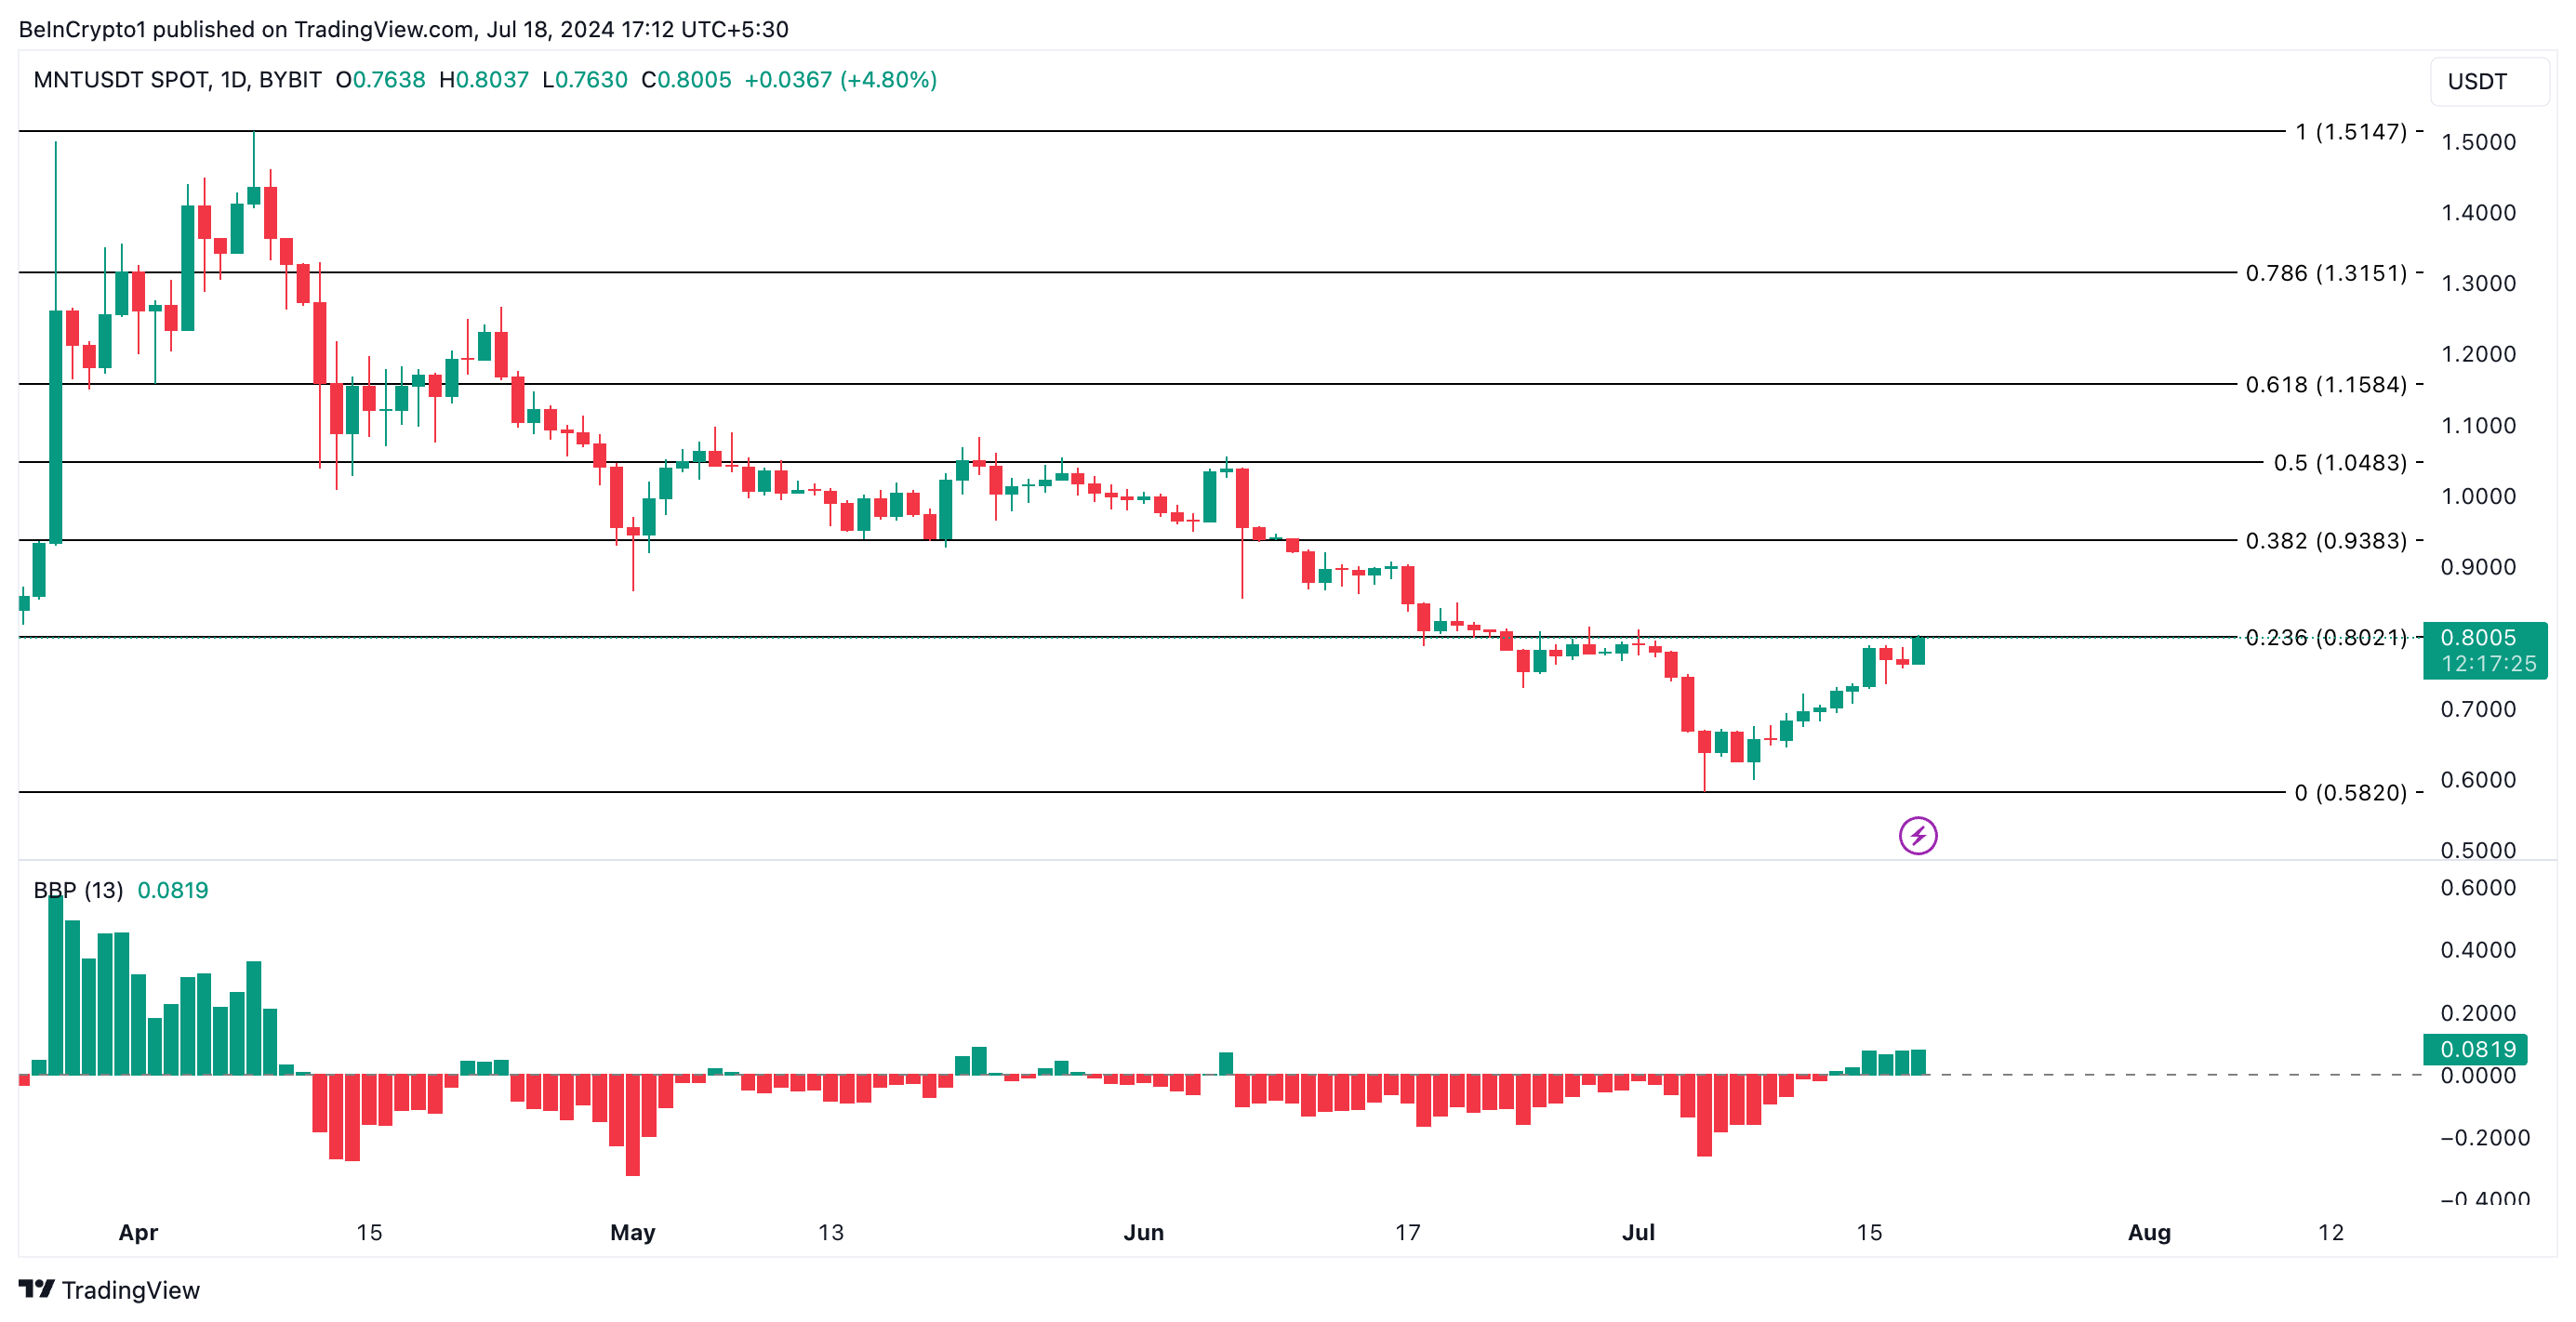Viewport: 2576px width, 1322px height.
Task: Click the MNTUSDT SPOT symbol title
Action: 121,80
